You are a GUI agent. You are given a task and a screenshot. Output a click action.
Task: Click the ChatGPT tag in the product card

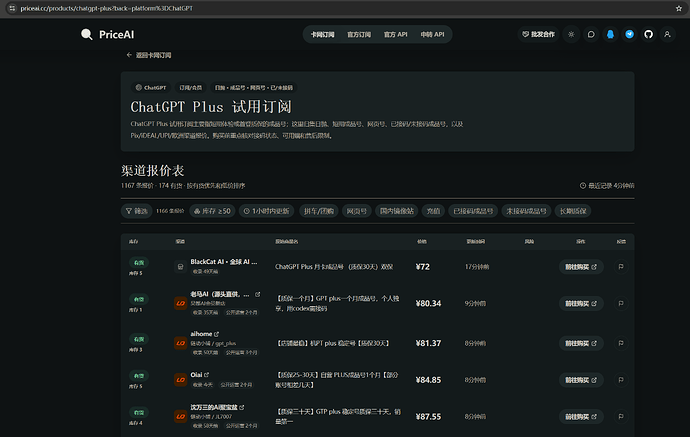click(x=151, y=88)
